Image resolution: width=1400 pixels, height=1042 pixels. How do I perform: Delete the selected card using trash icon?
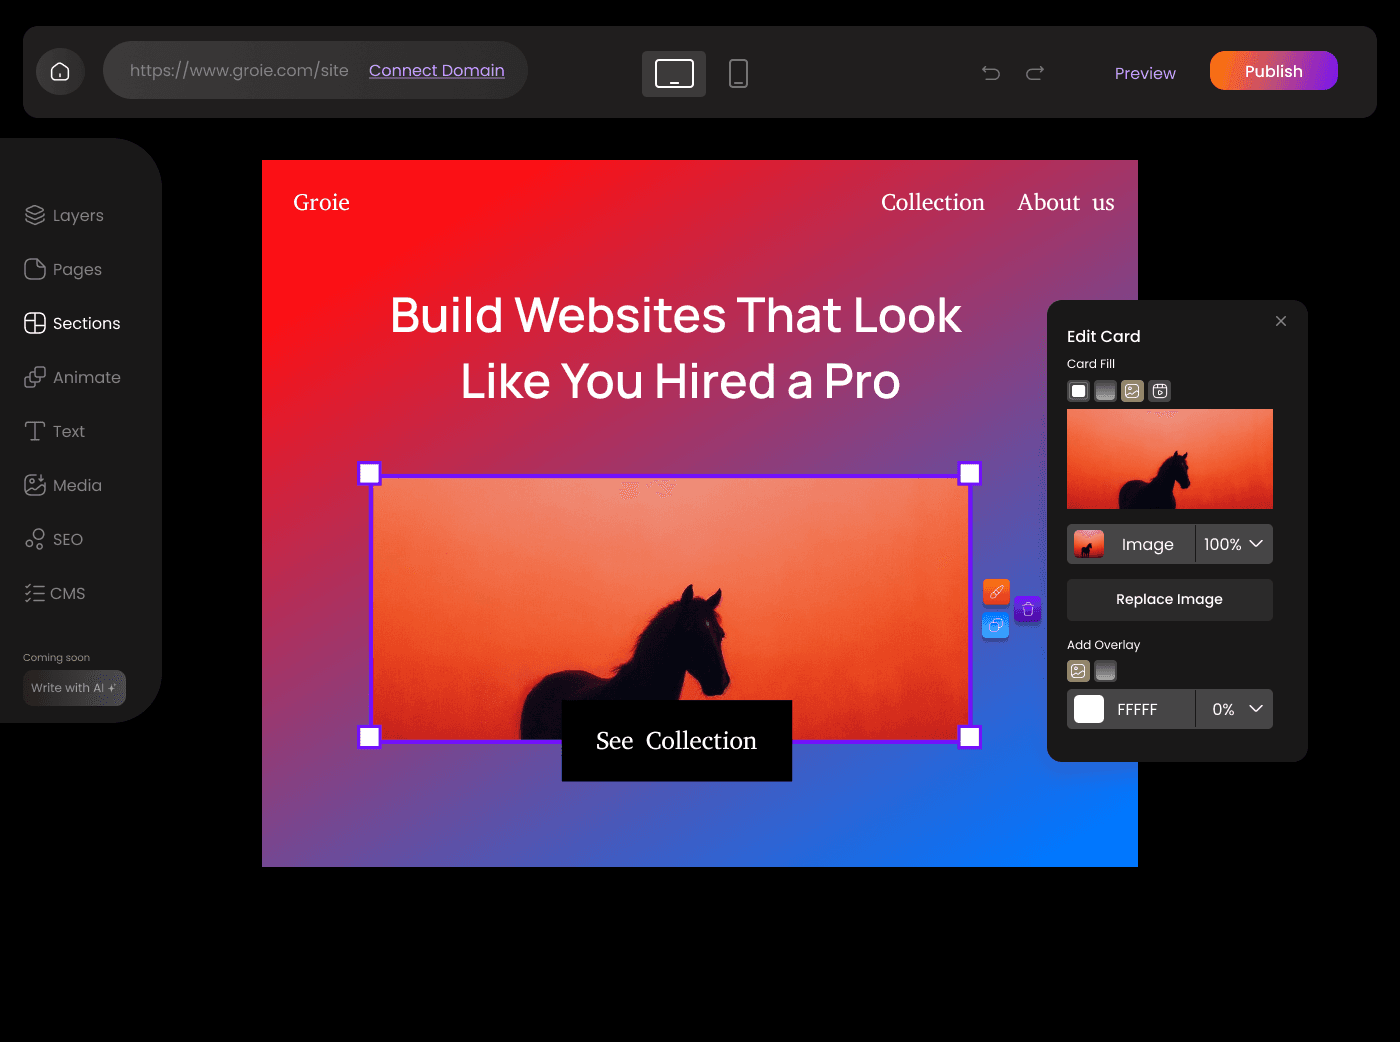[x=1027, y=608]
